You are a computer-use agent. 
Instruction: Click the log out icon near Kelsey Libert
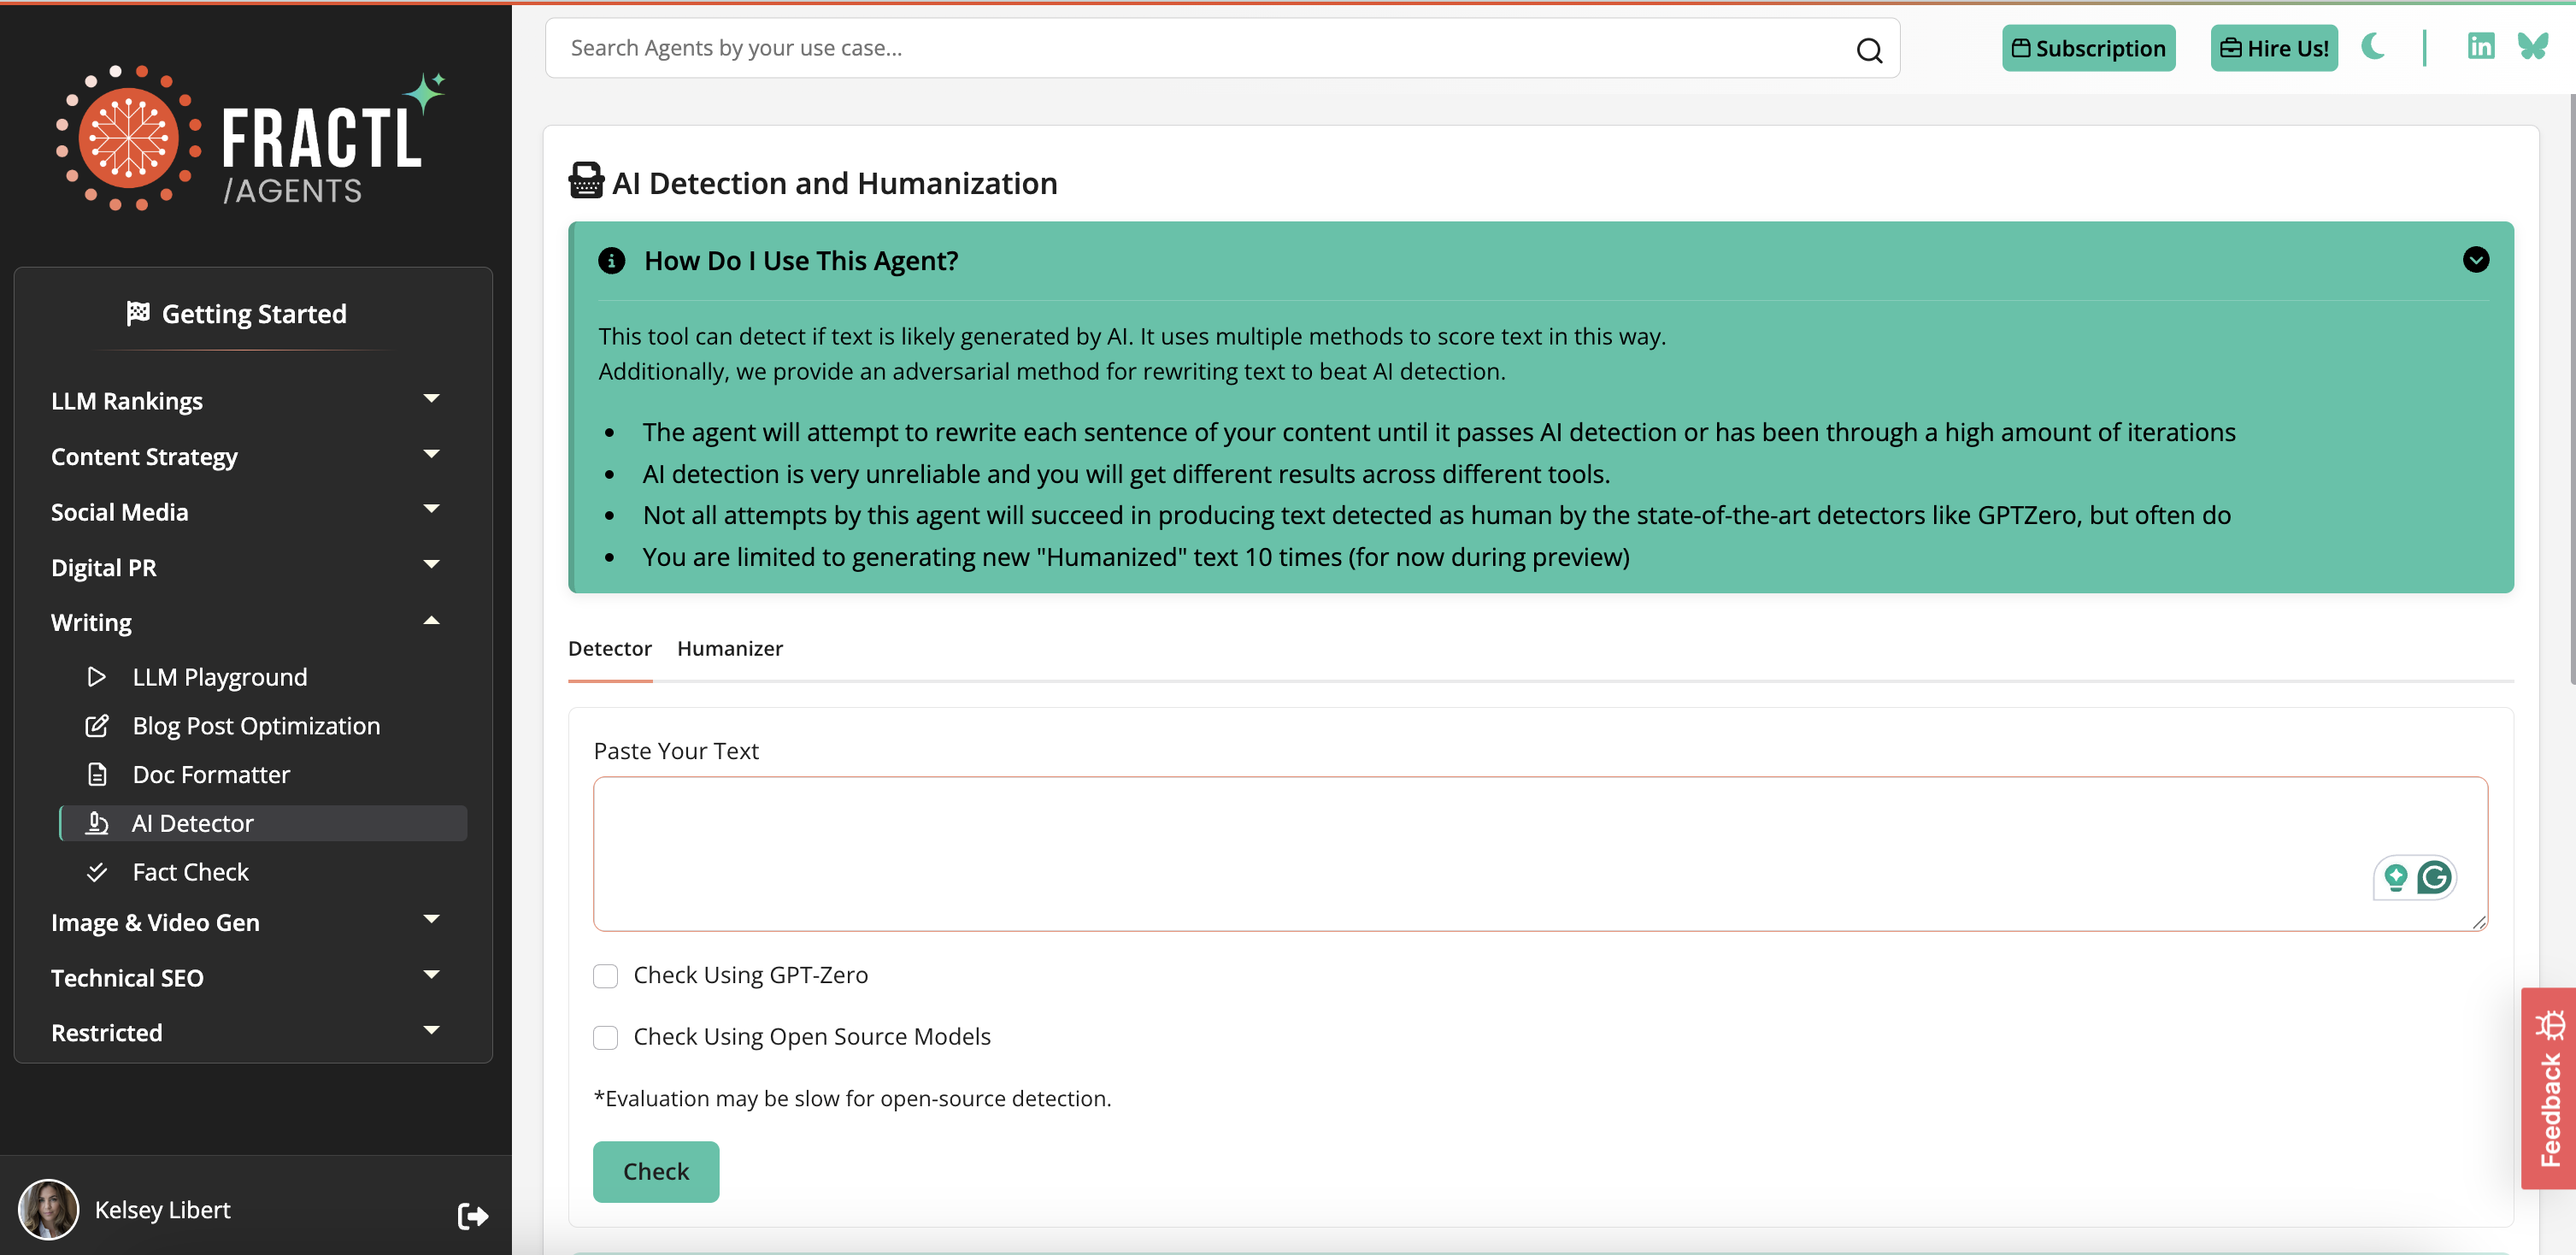[472, 1214]
